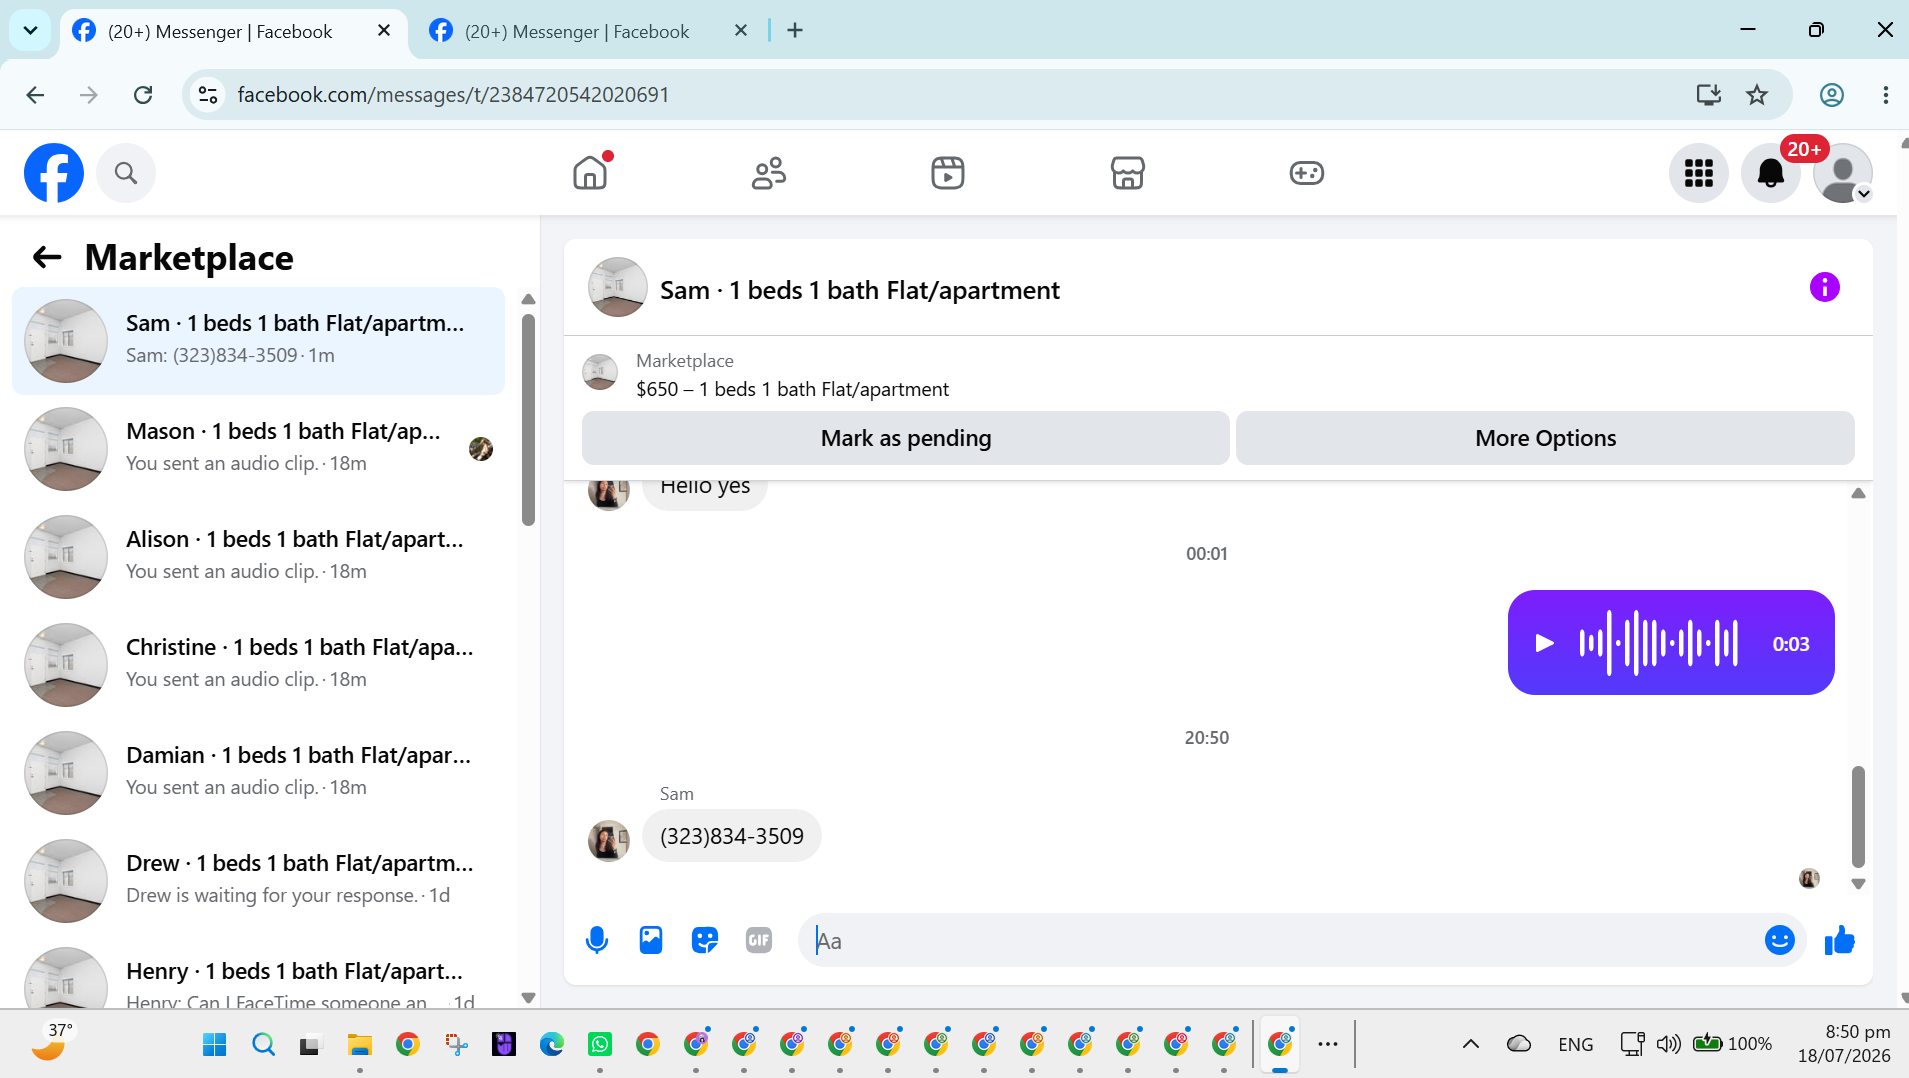The width and height of the screenshot is (1909, 1078).
Task: Click the Facebook logo
Action: tap(54, 173)
